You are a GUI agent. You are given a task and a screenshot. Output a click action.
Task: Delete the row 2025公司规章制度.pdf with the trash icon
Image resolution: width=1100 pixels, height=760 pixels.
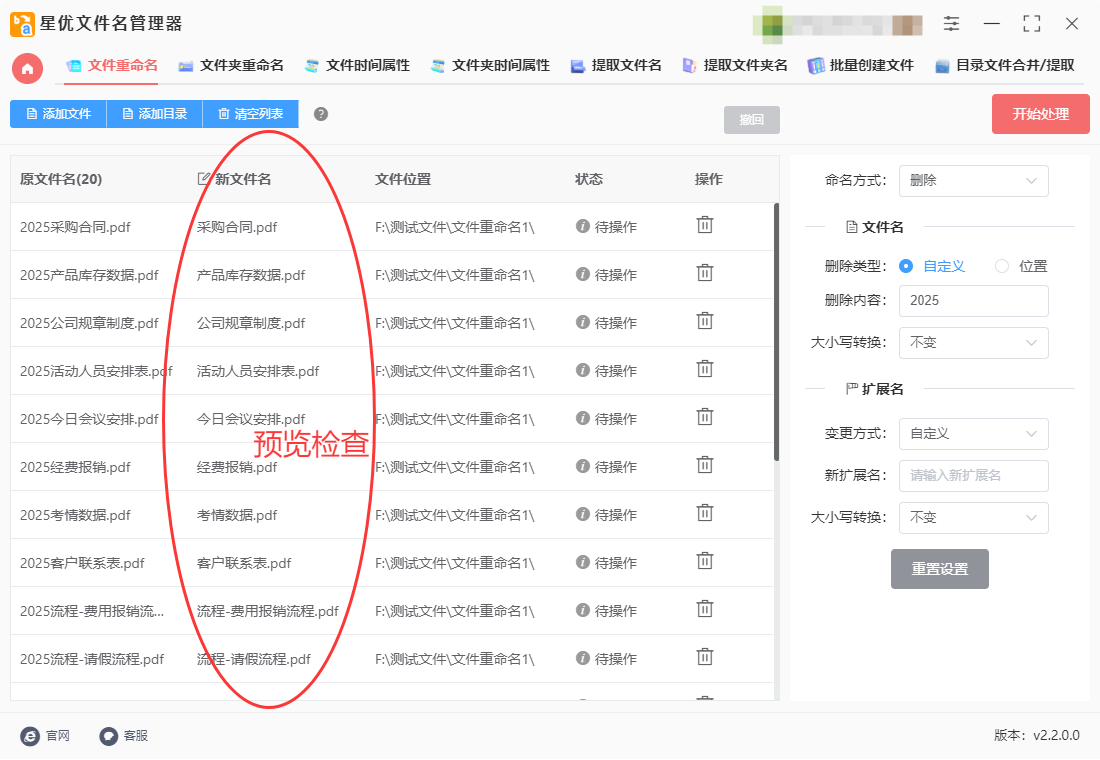704,321
